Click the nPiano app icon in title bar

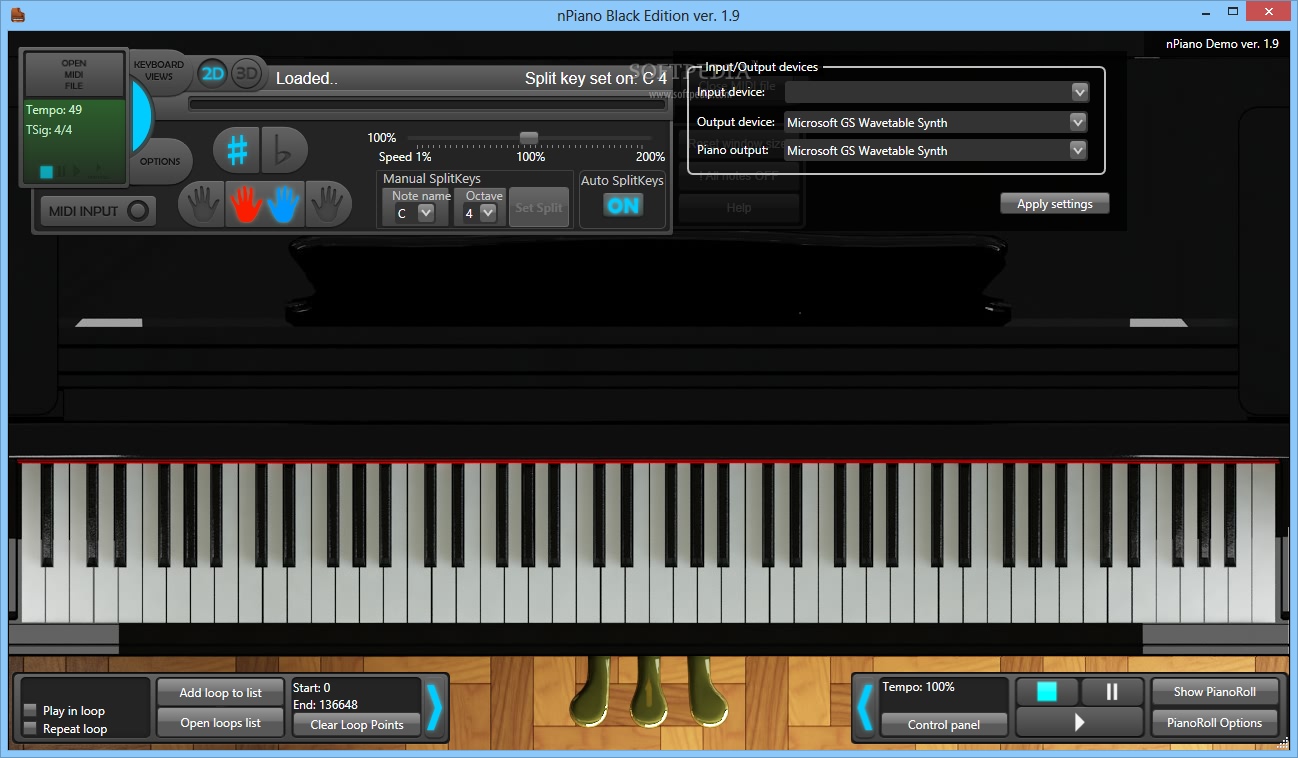[18, 14]
